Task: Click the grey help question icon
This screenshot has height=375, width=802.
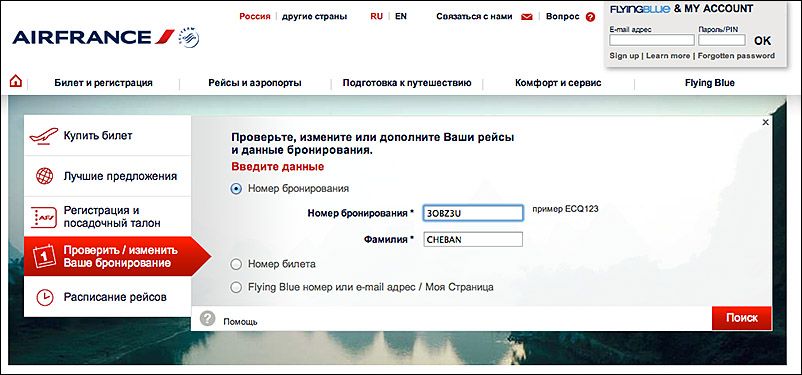Action: coord(207,319)
